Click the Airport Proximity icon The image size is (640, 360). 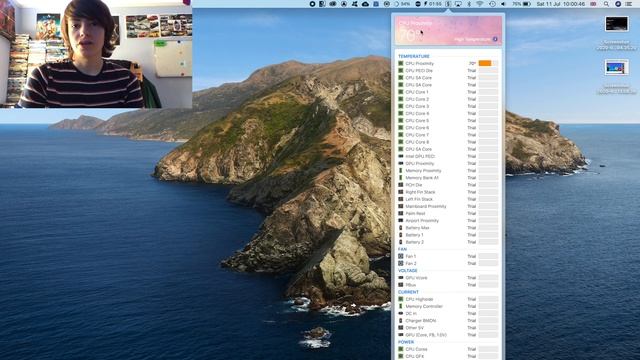point(401,220)
